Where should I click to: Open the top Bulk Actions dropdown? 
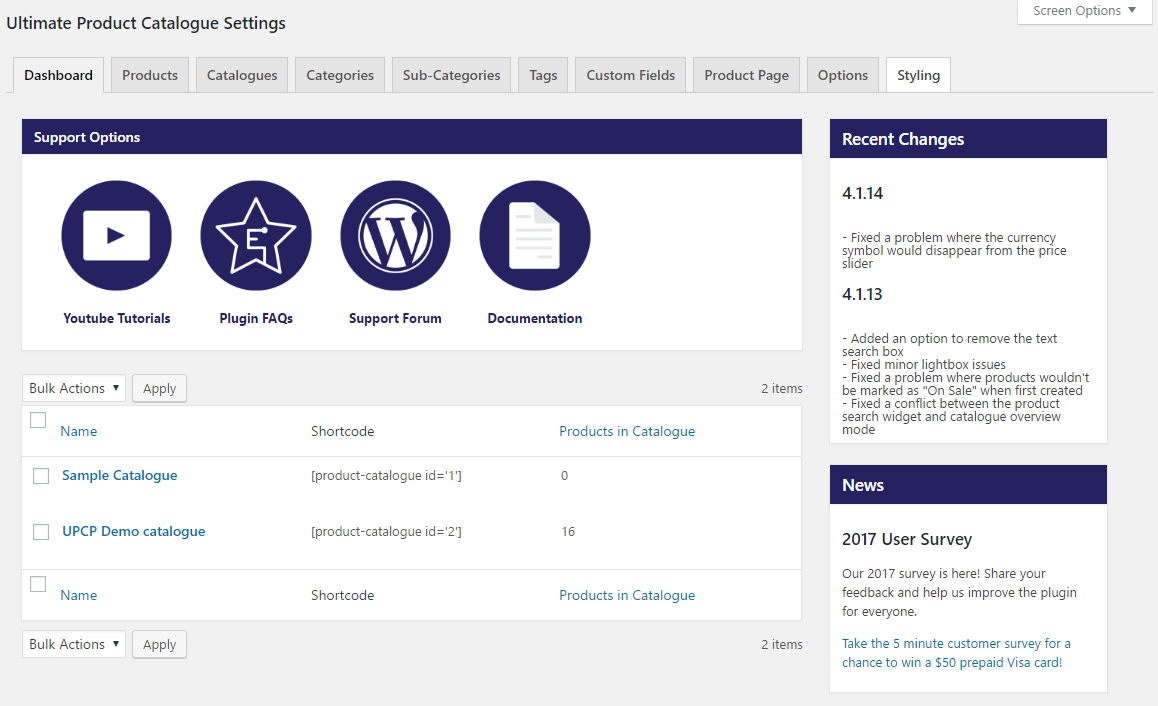click(x=73, y=388)
